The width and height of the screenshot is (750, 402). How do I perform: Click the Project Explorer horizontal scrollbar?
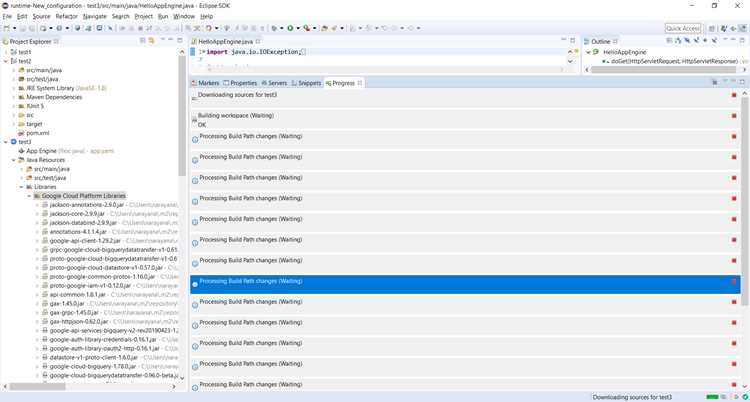point(35,386)
